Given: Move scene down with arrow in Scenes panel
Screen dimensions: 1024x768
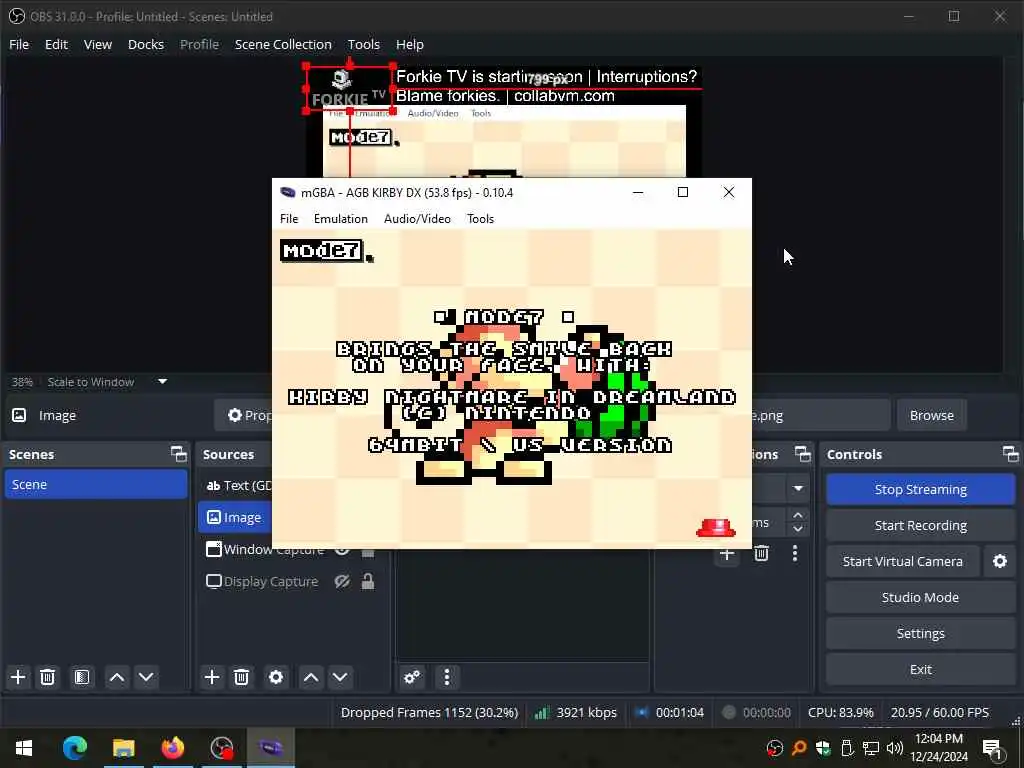Looking at the screenshot, I should point(146,677).
